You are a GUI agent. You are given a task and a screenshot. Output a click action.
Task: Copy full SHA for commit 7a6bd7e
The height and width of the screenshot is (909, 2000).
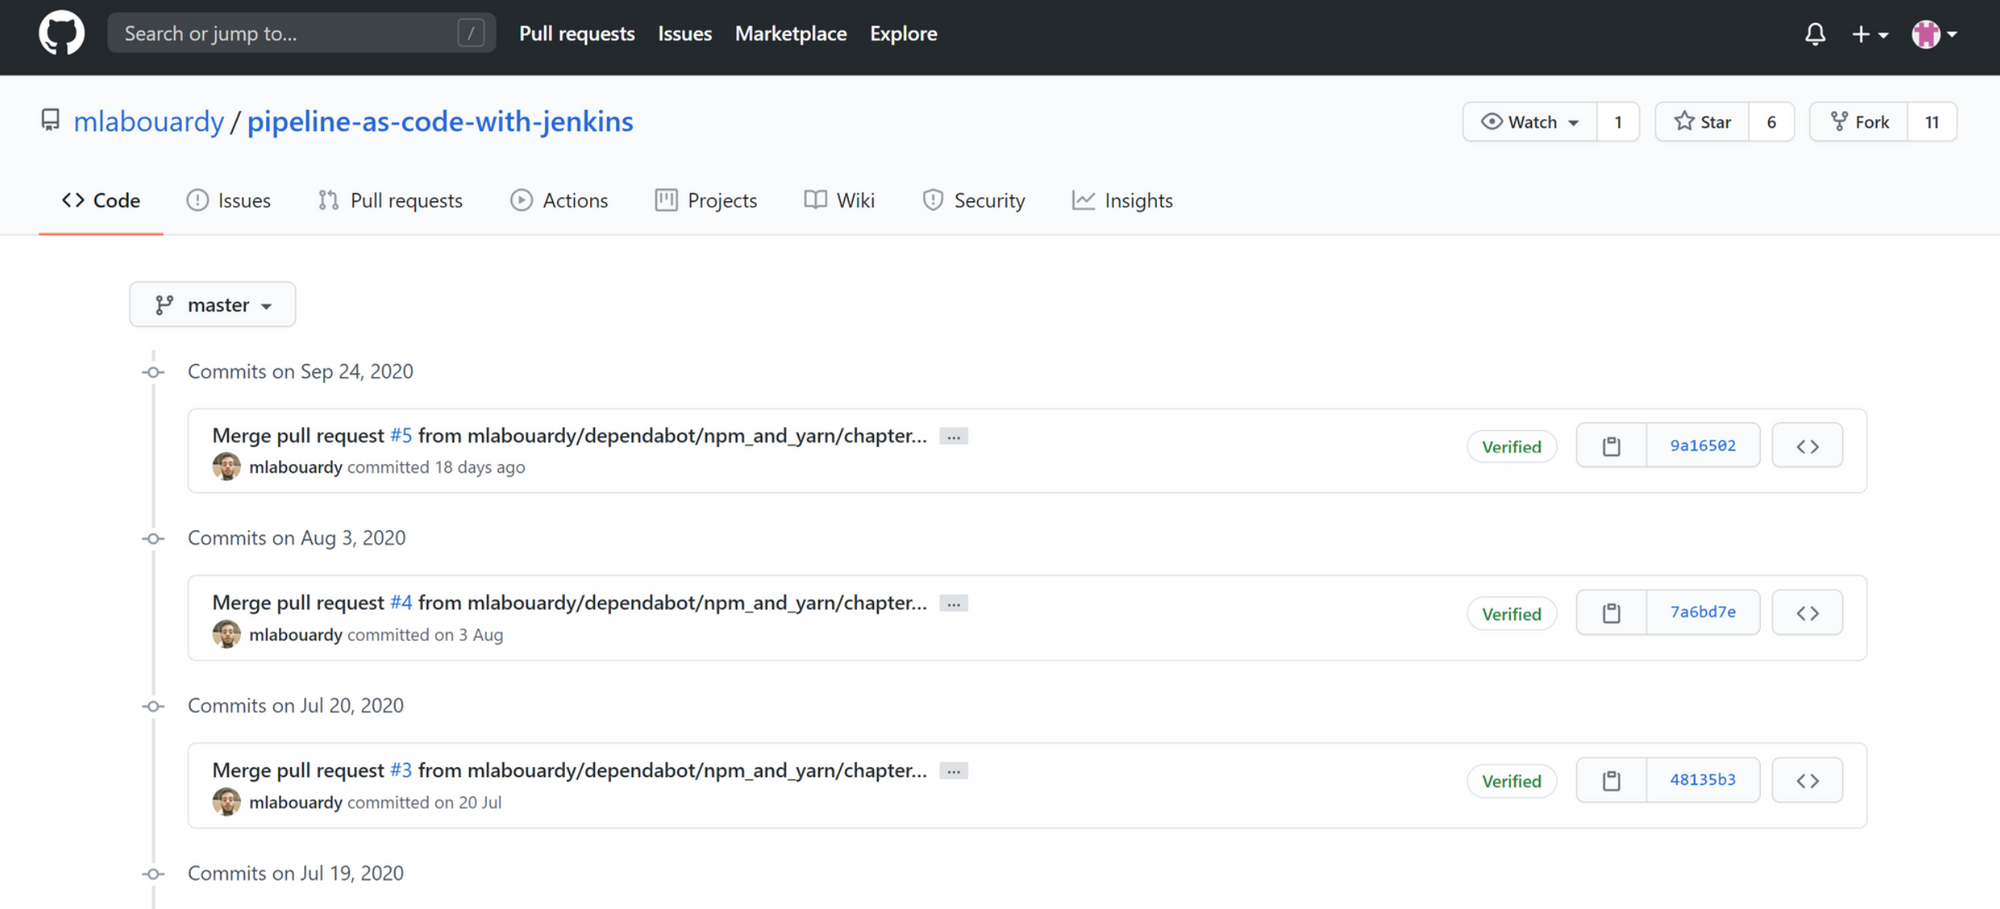[x=1611, y=613]
